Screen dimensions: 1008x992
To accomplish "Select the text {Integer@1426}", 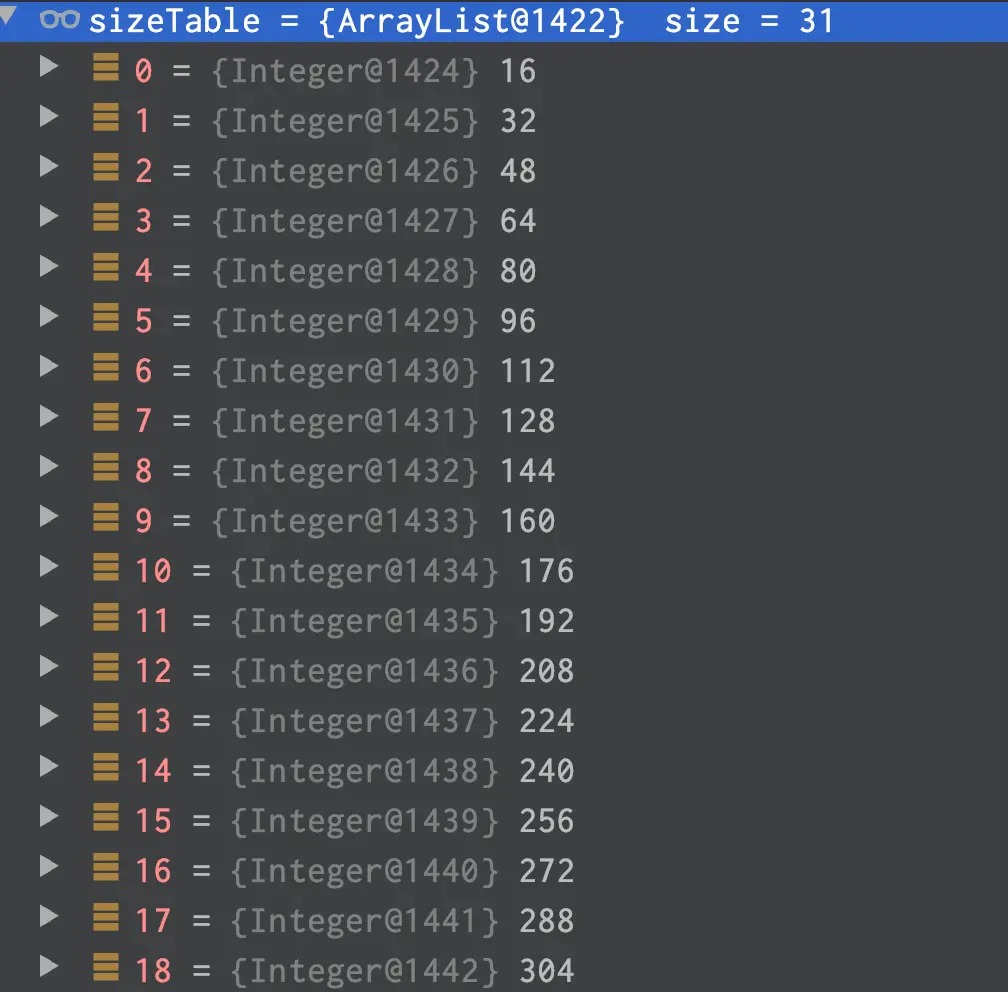I will tap(345, 171).
